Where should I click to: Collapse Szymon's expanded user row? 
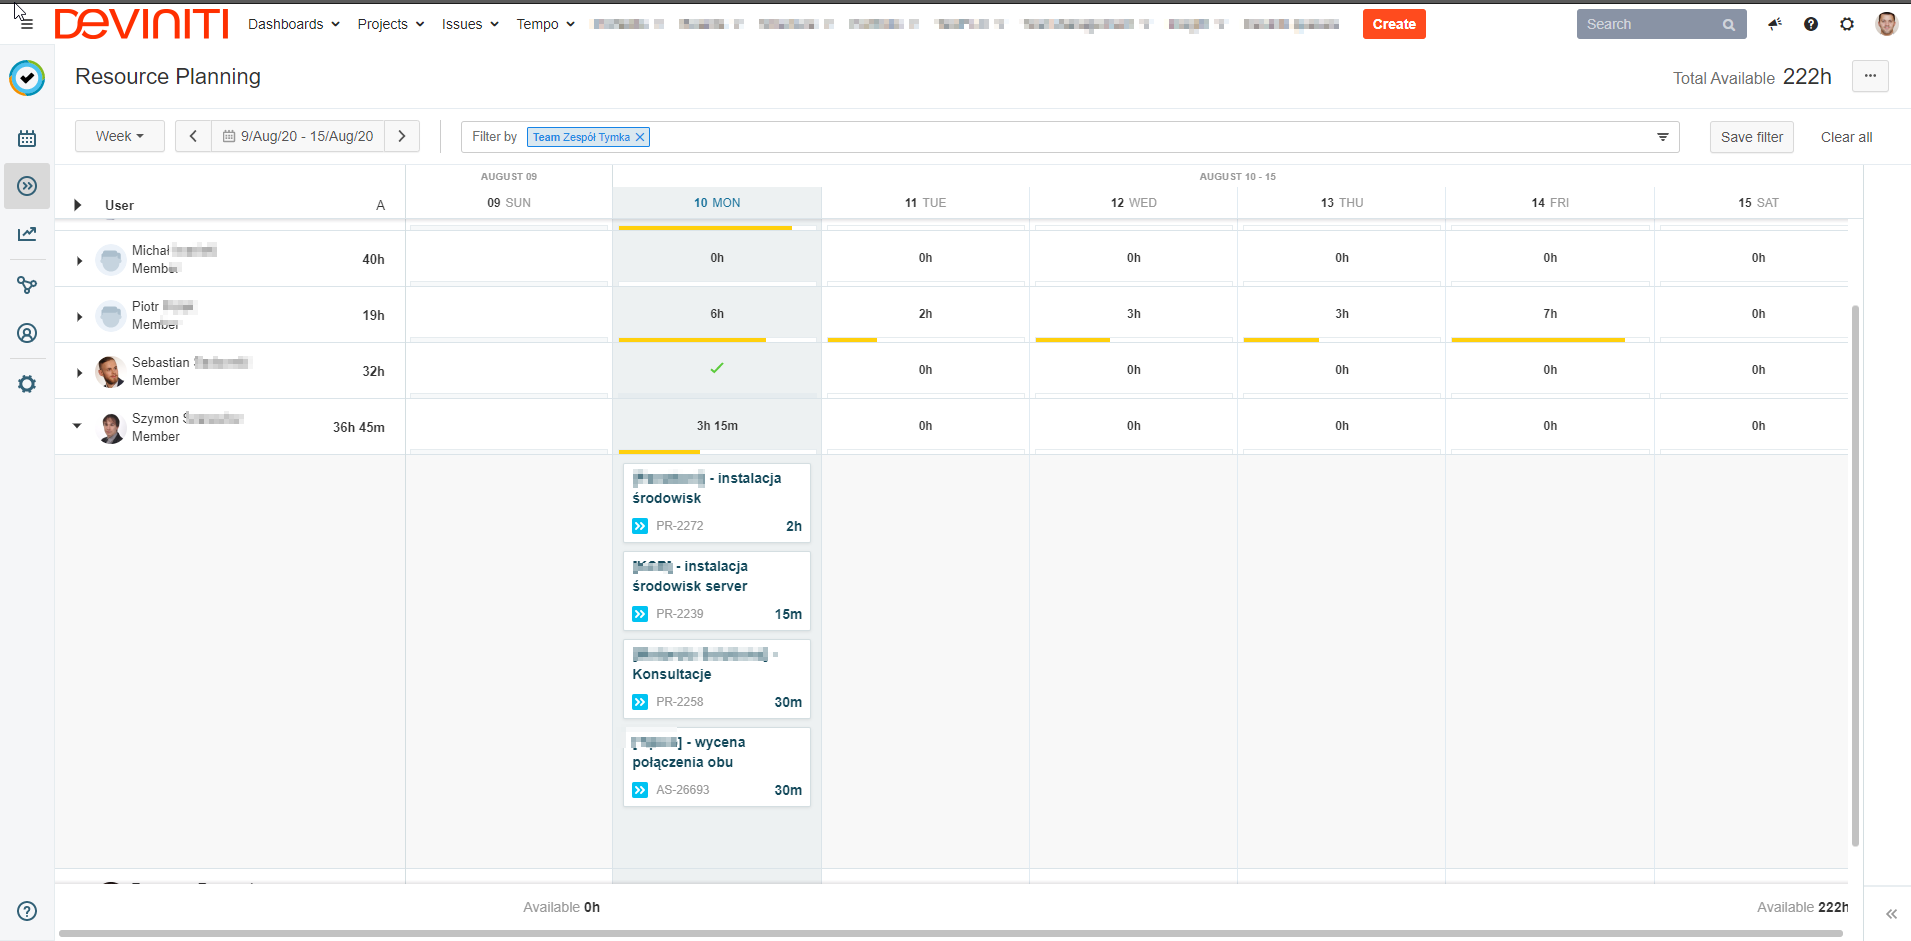click(78, 426)
